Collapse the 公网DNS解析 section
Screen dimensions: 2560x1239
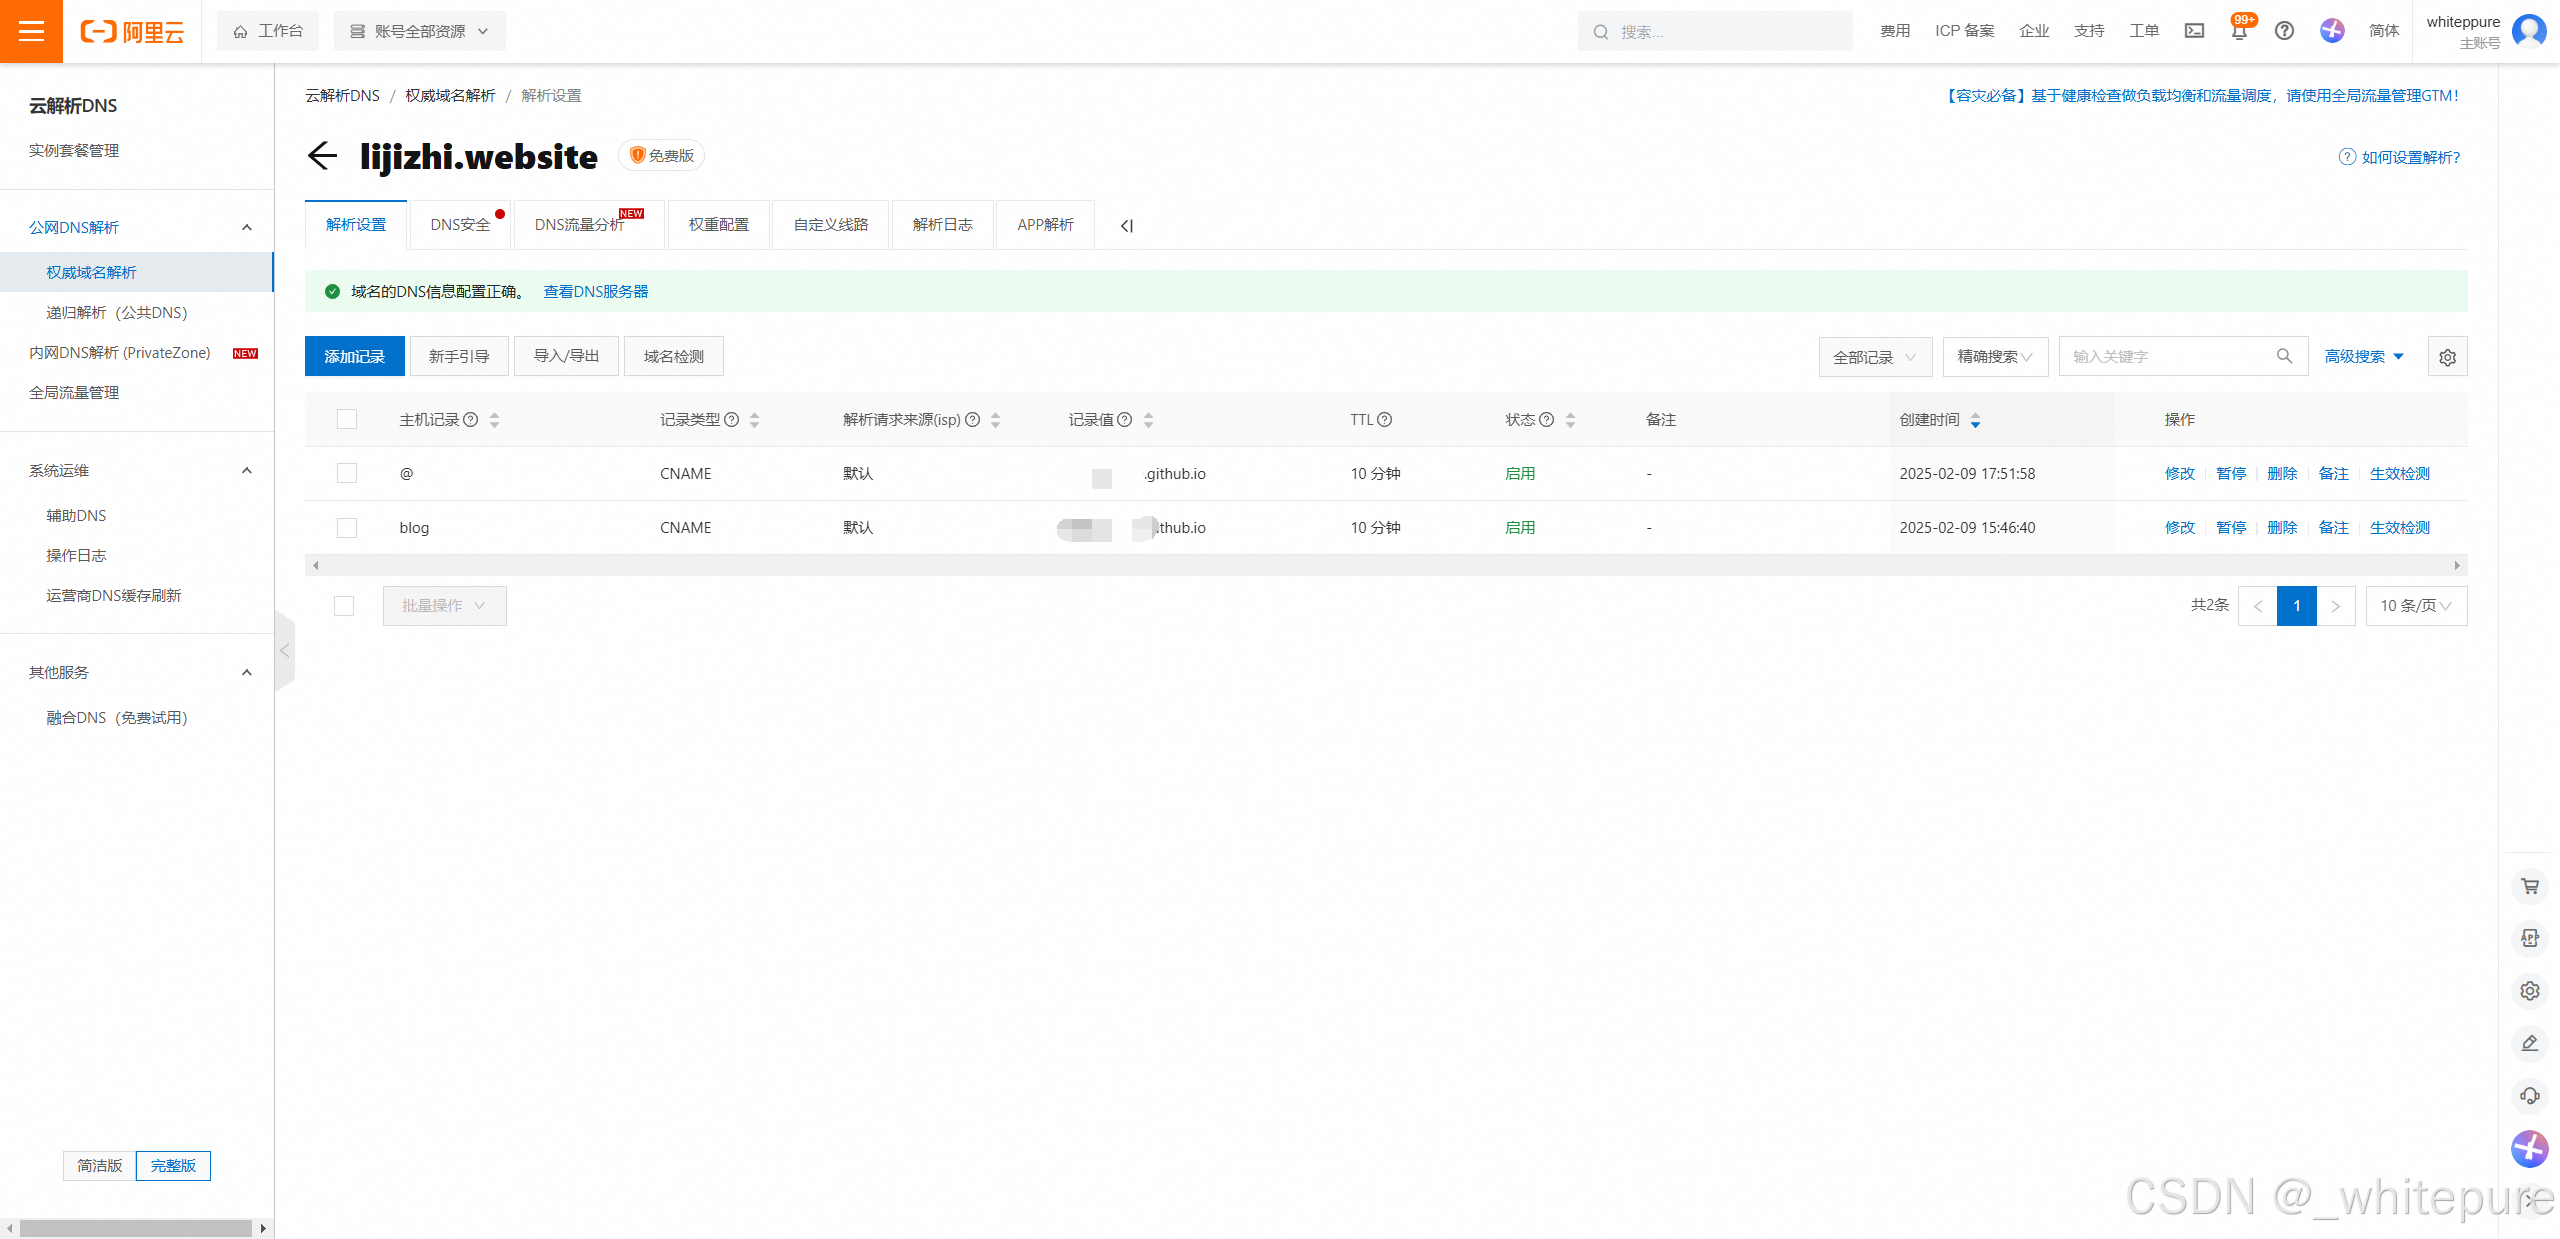pyautogui.click(x=246, y=227)
